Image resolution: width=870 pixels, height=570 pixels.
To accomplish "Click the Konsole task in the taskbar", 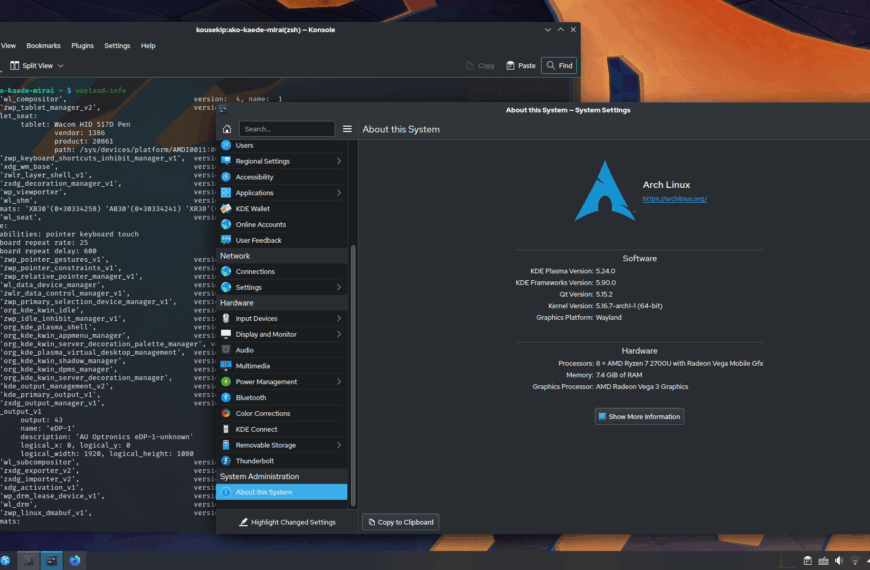I will (28, 561).
